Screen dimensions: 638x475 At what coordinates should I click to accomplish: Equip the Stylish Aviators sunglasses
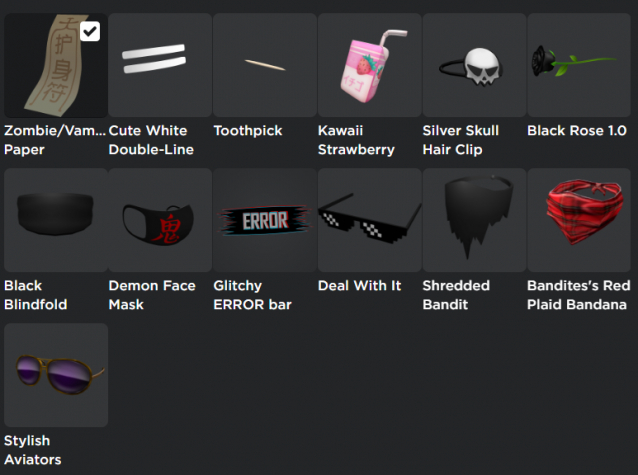[56, 375]
